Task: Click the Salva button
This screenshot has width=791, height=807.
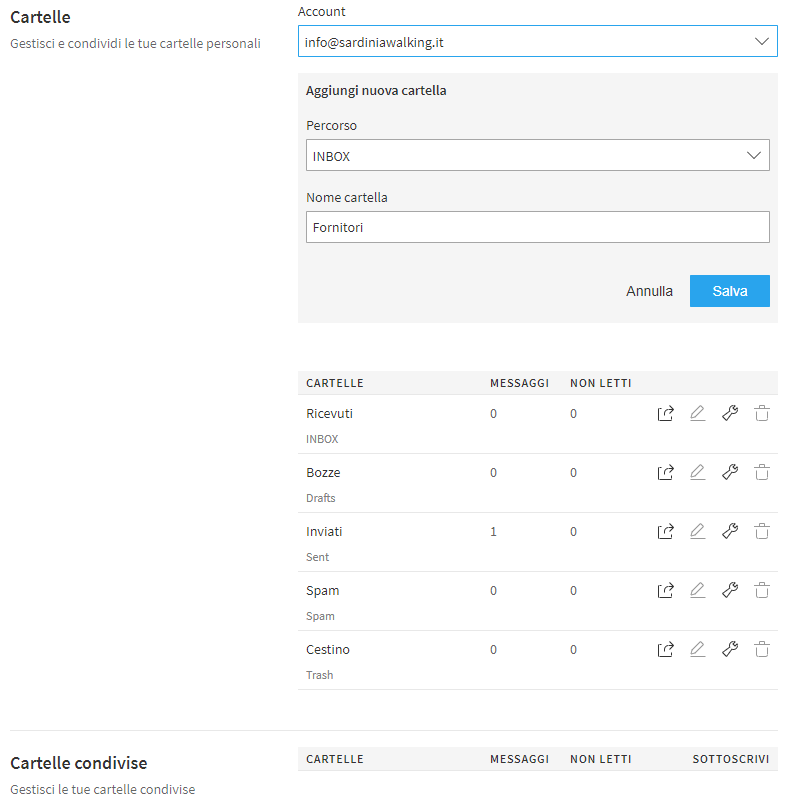Action: (x=729, y=291)
